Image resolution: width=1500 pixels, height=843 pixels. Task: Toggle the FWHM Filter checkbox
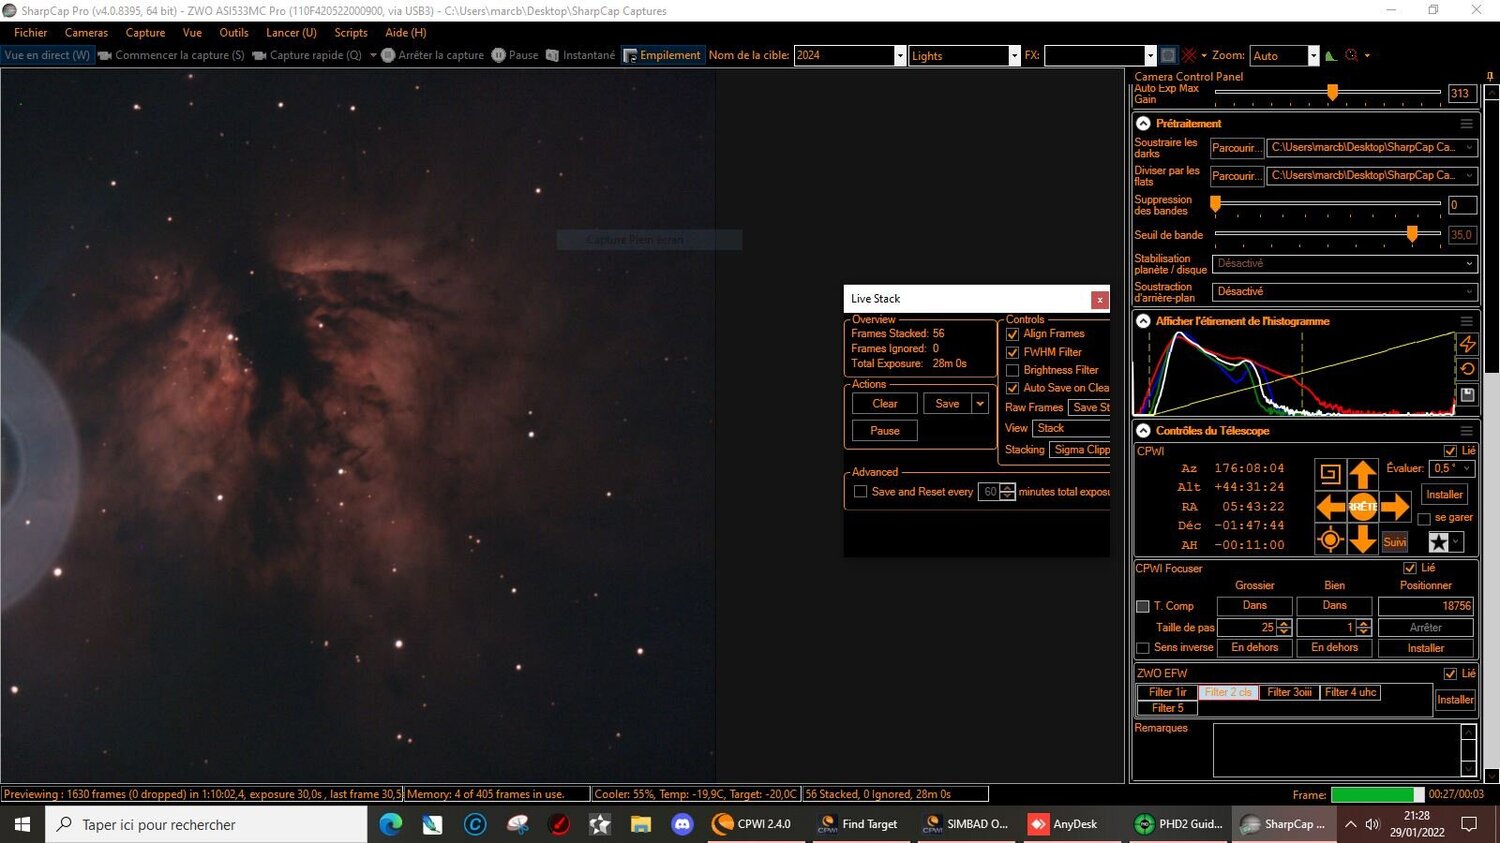(x=1012, y=352)
